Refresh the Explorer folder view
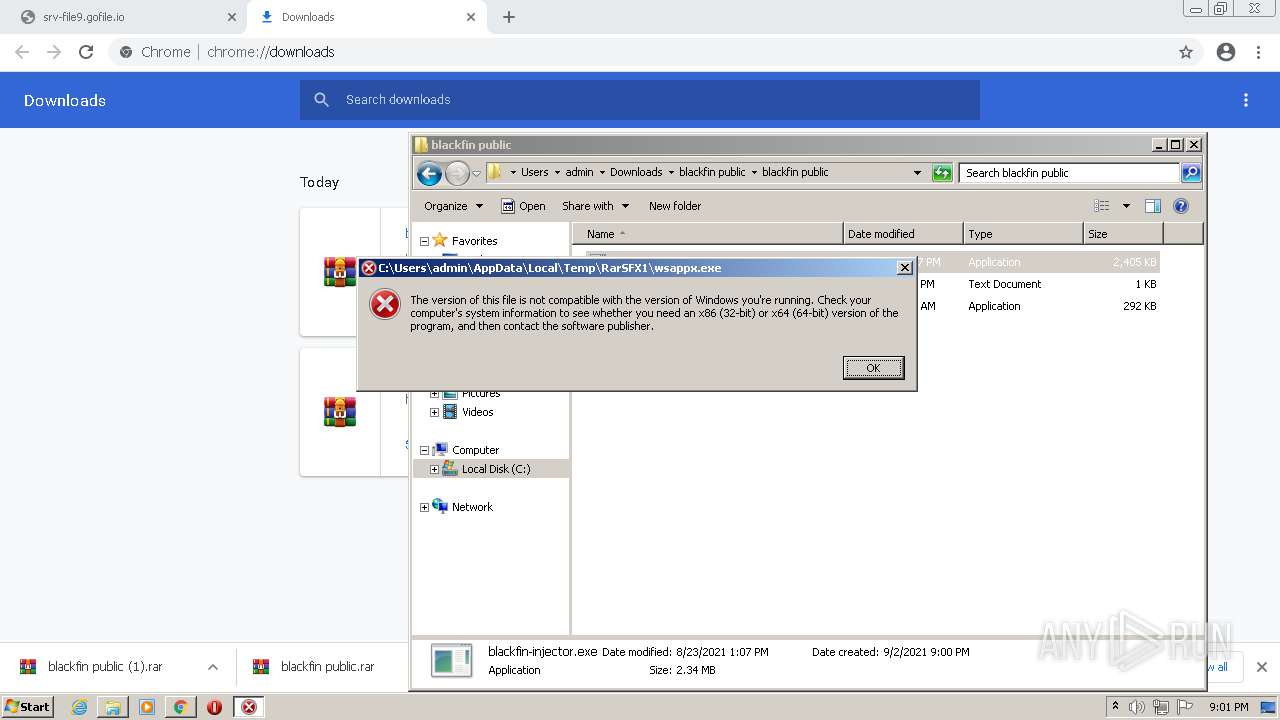Image resolution: width=1280 pixels, height=720 pixels. [942, 173]
